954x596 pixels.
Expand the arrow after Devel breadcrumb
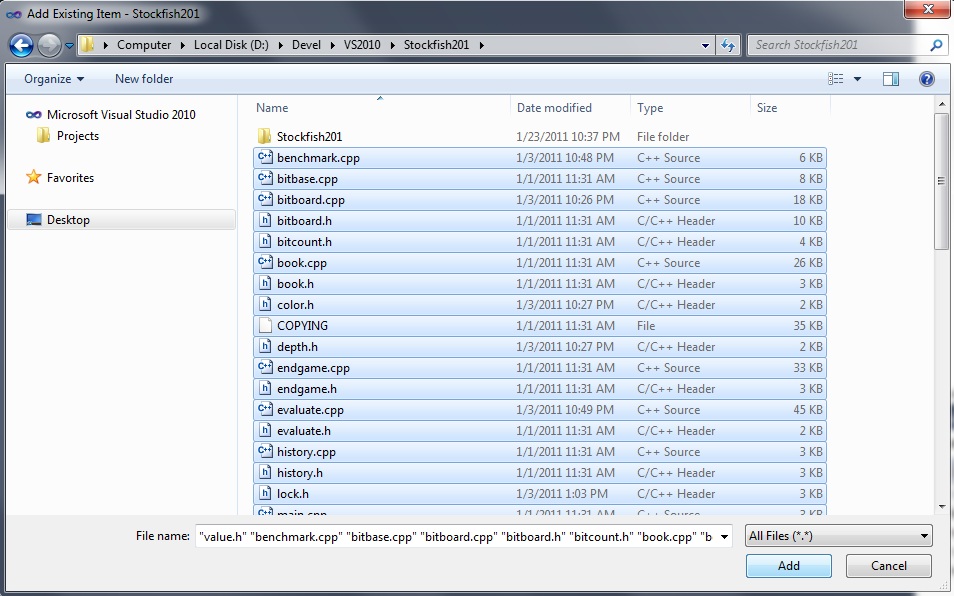pos(332,45)
